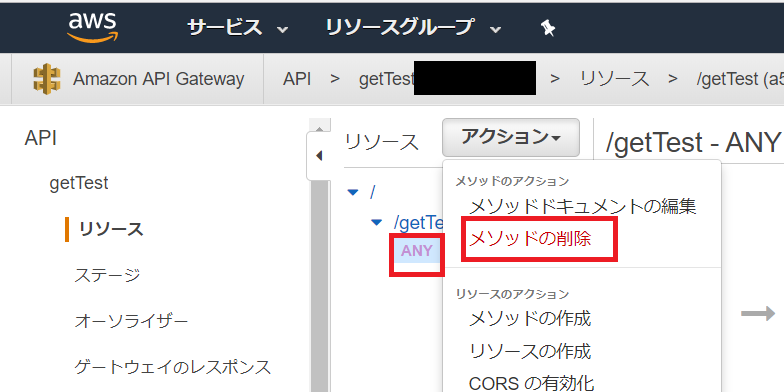Choose CORS の有効化 in Actions menu
Image resolution: width=784 pixels, height=392 pixels.
click(532, 384)
